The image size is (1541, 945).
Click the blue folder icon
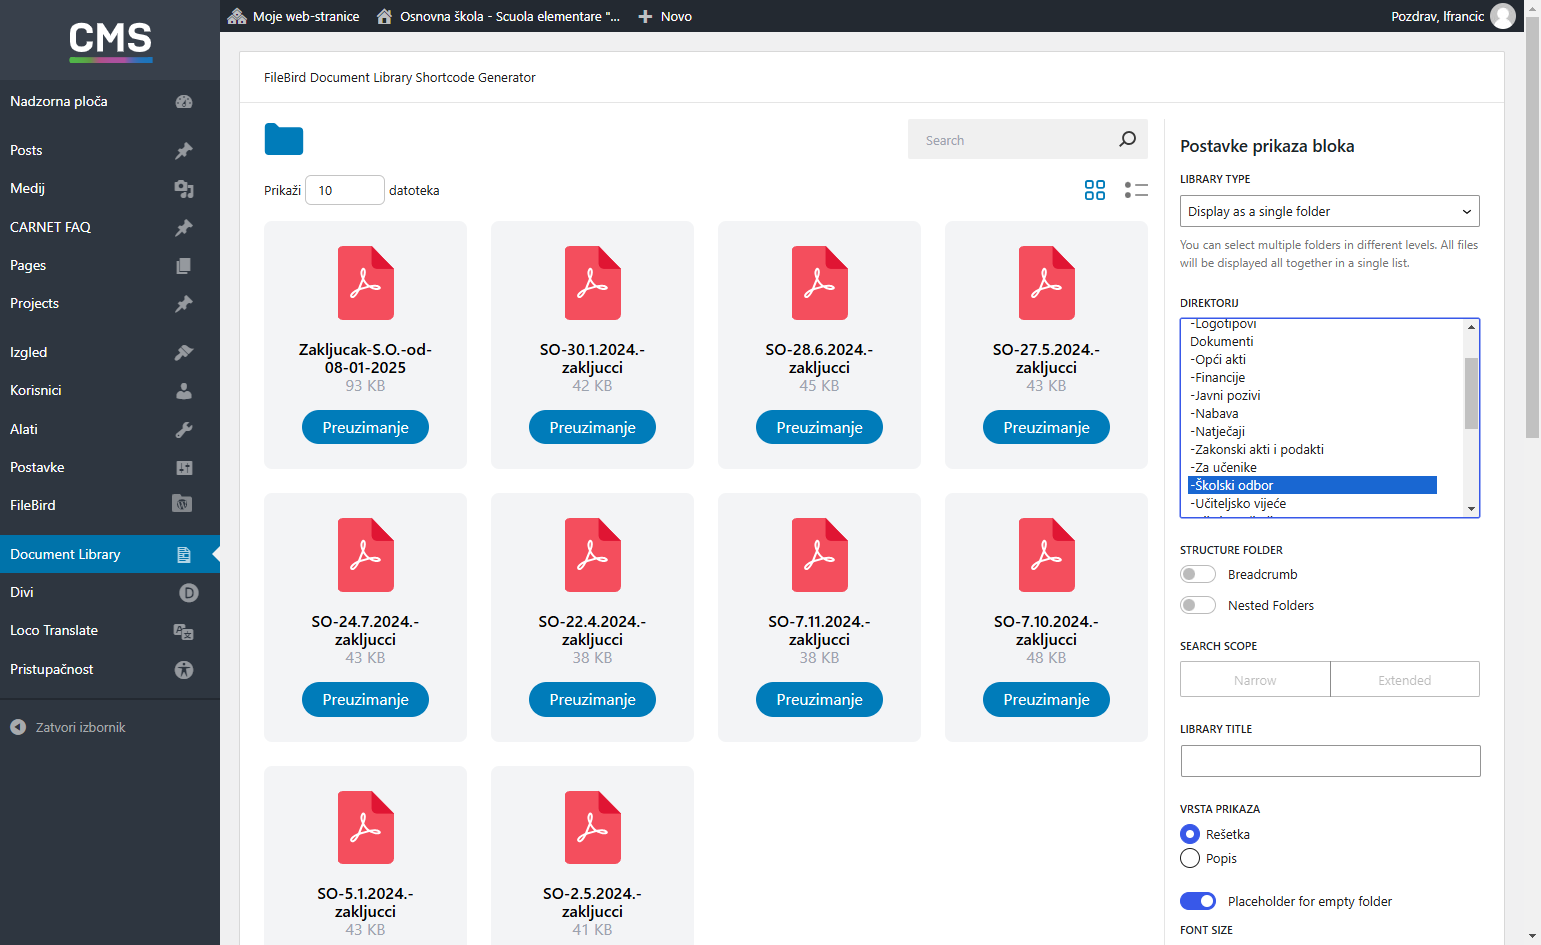click(x=284, y=140)
